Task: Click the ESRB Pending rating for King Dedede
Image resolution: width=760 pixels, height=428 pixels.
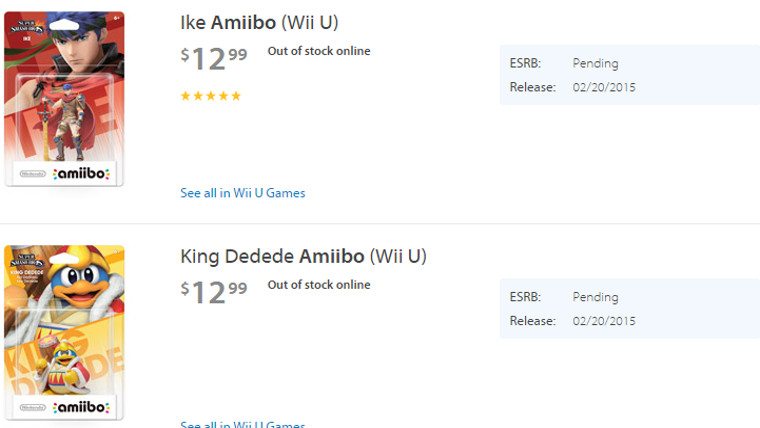Action: (595, 297)
